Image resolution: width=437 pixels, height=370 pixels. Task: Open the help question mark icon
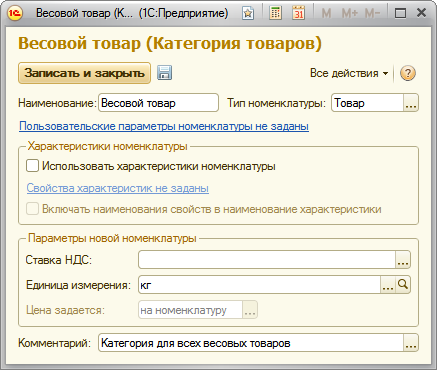click(x=408, y=73)
